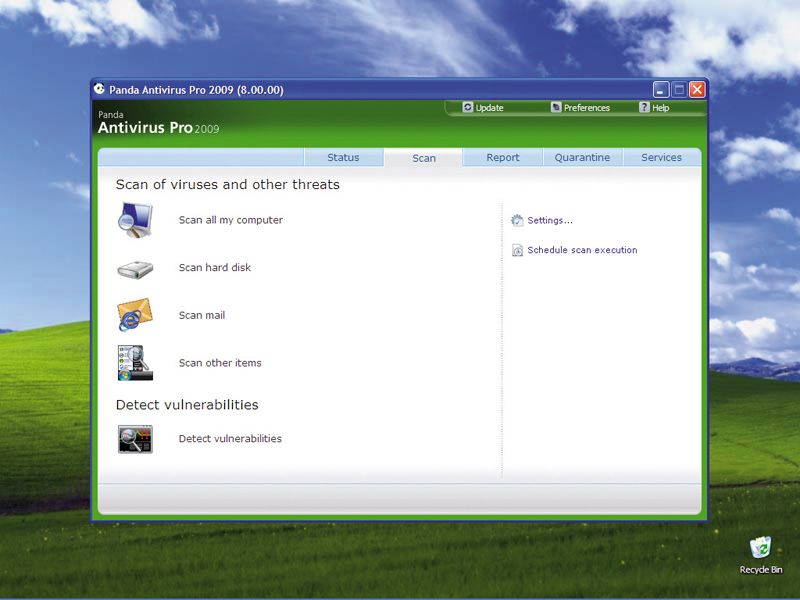Click the Schedule scan execution calendar icon
The height and width of the screenshot is (600, 800).
tap(517, 250)
